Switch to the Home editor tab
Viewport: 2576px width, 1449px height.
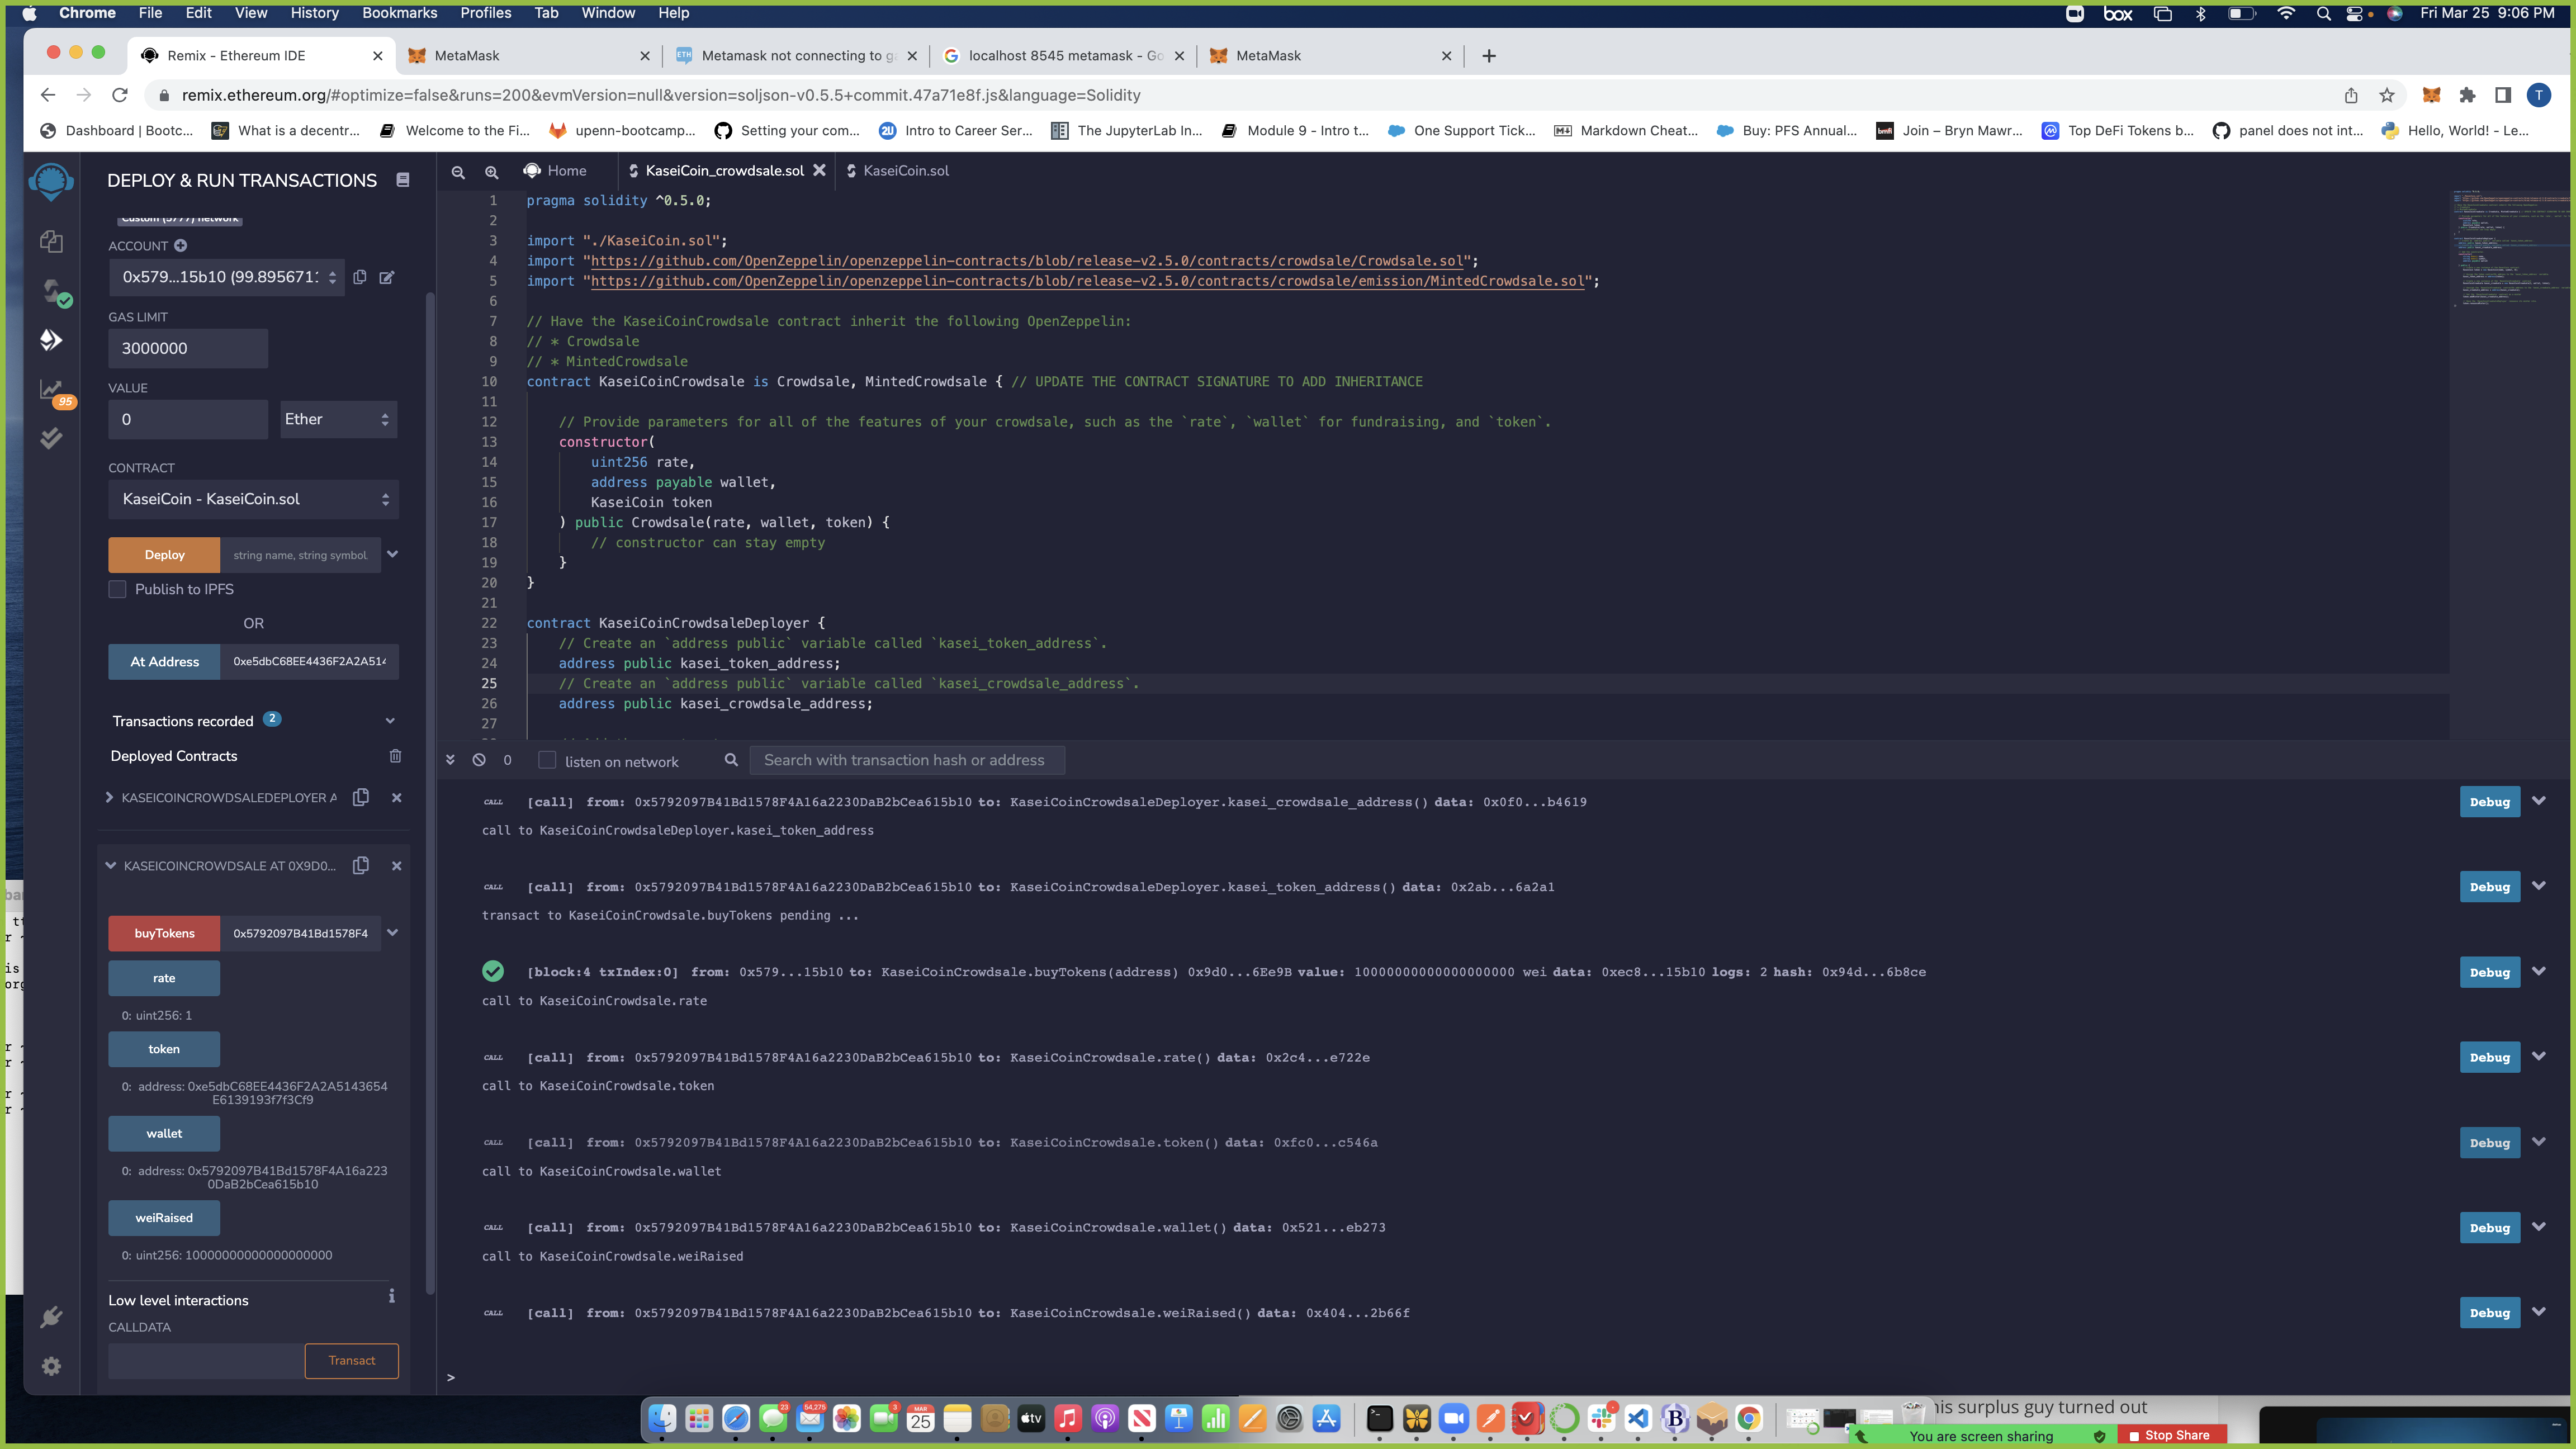tap(556, 171)
